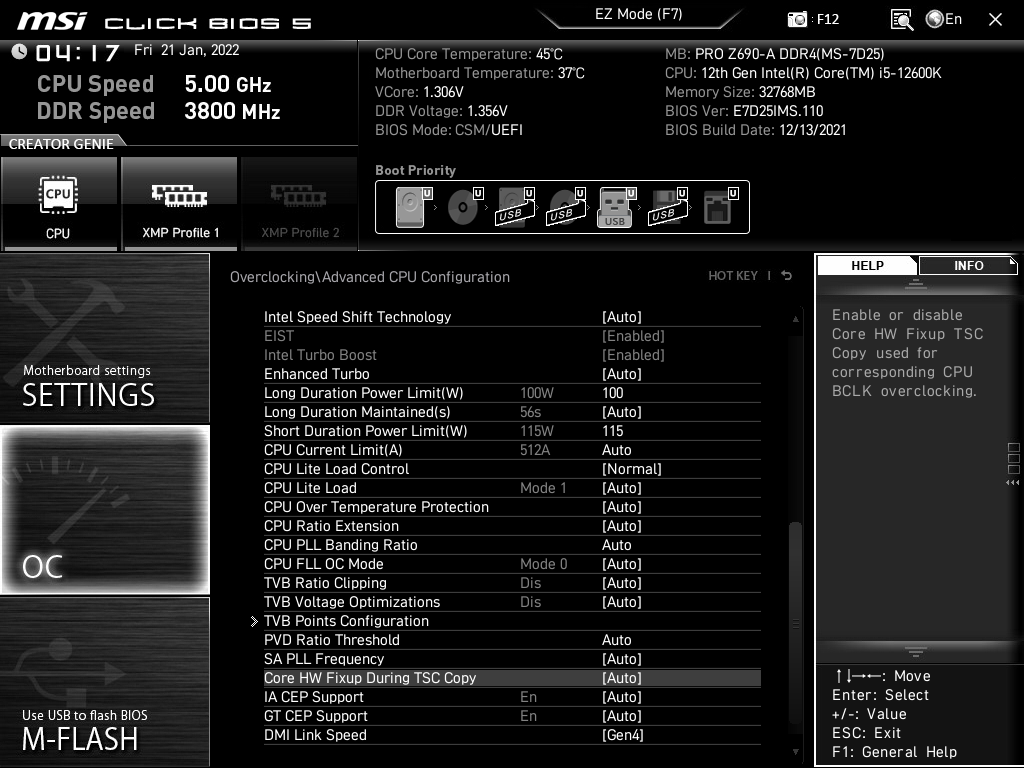Viewport: 1024px width, 768px height.
Task: Select the USB hard disk boot device icon
Action: pos(516,207)
